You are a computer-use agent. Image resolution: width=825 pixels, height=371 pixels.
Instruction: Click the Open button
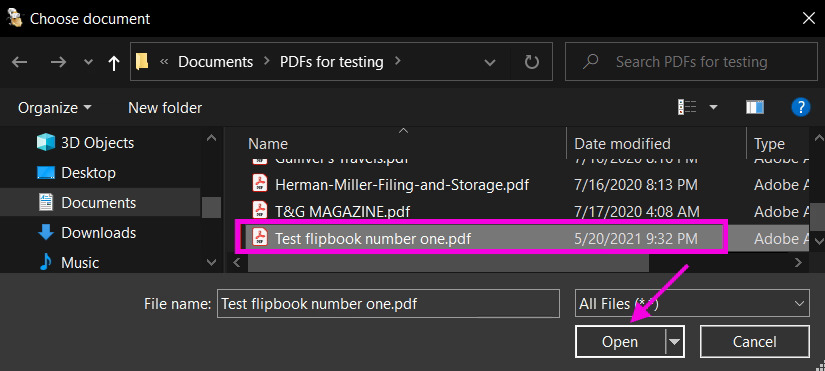pyautogui.click(x=620, y=342)
